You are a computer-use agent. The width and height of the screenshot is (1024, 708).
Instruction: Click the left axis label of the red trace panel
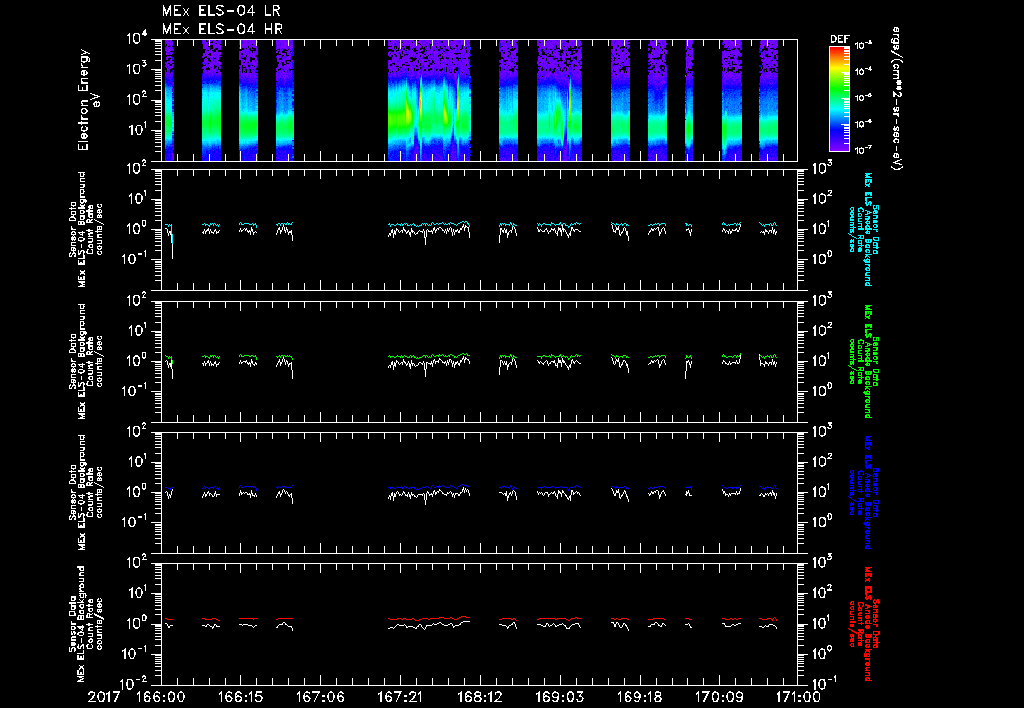[86, 624]
